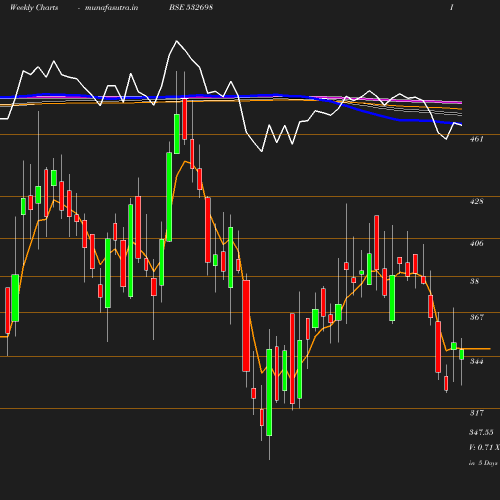Click the 'Weekly Charts' title text
Viewport: 500px width, 500px height.
(x=34, y=7)
